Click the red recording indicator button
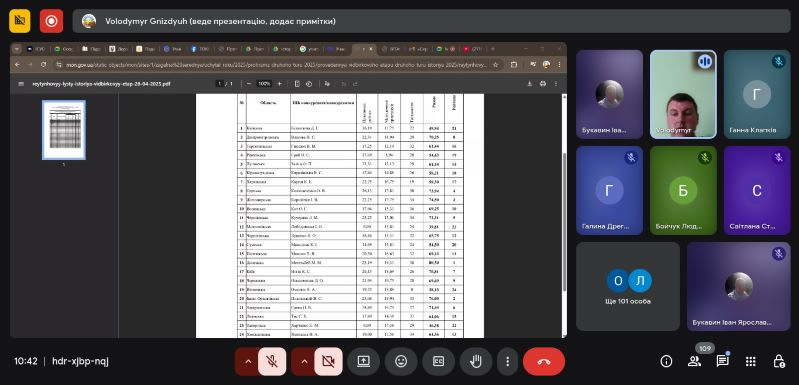Image resolution: width=799 pixels, height=385 pixels. coord(51,21)
